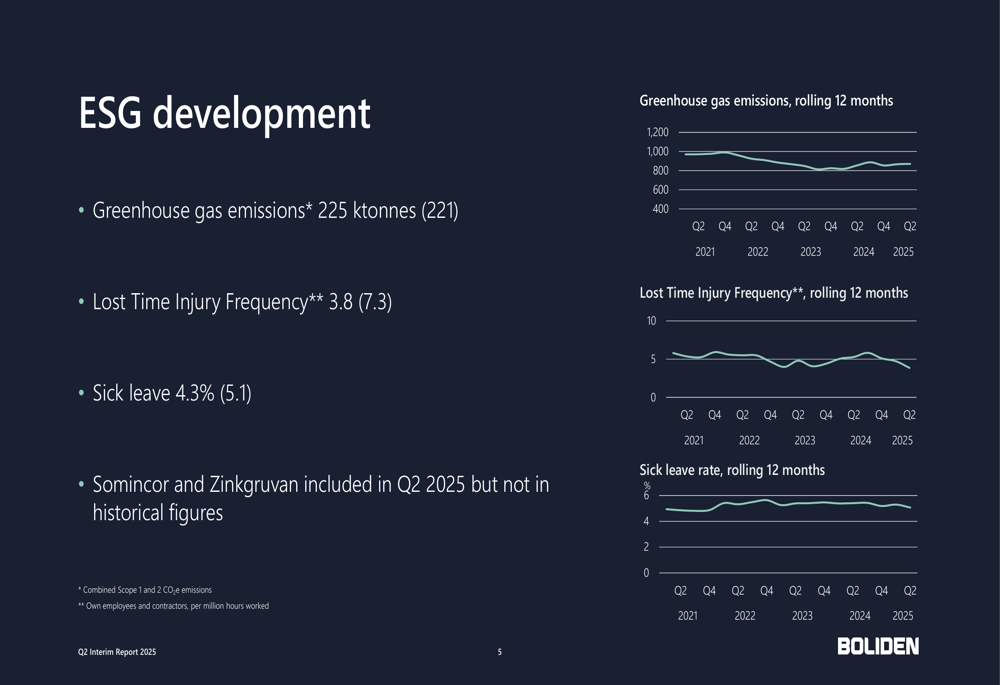Viewport: 1000px width, 685px height.
Task: Select the 'Sick leave rate' chart title
Action: 732,470
